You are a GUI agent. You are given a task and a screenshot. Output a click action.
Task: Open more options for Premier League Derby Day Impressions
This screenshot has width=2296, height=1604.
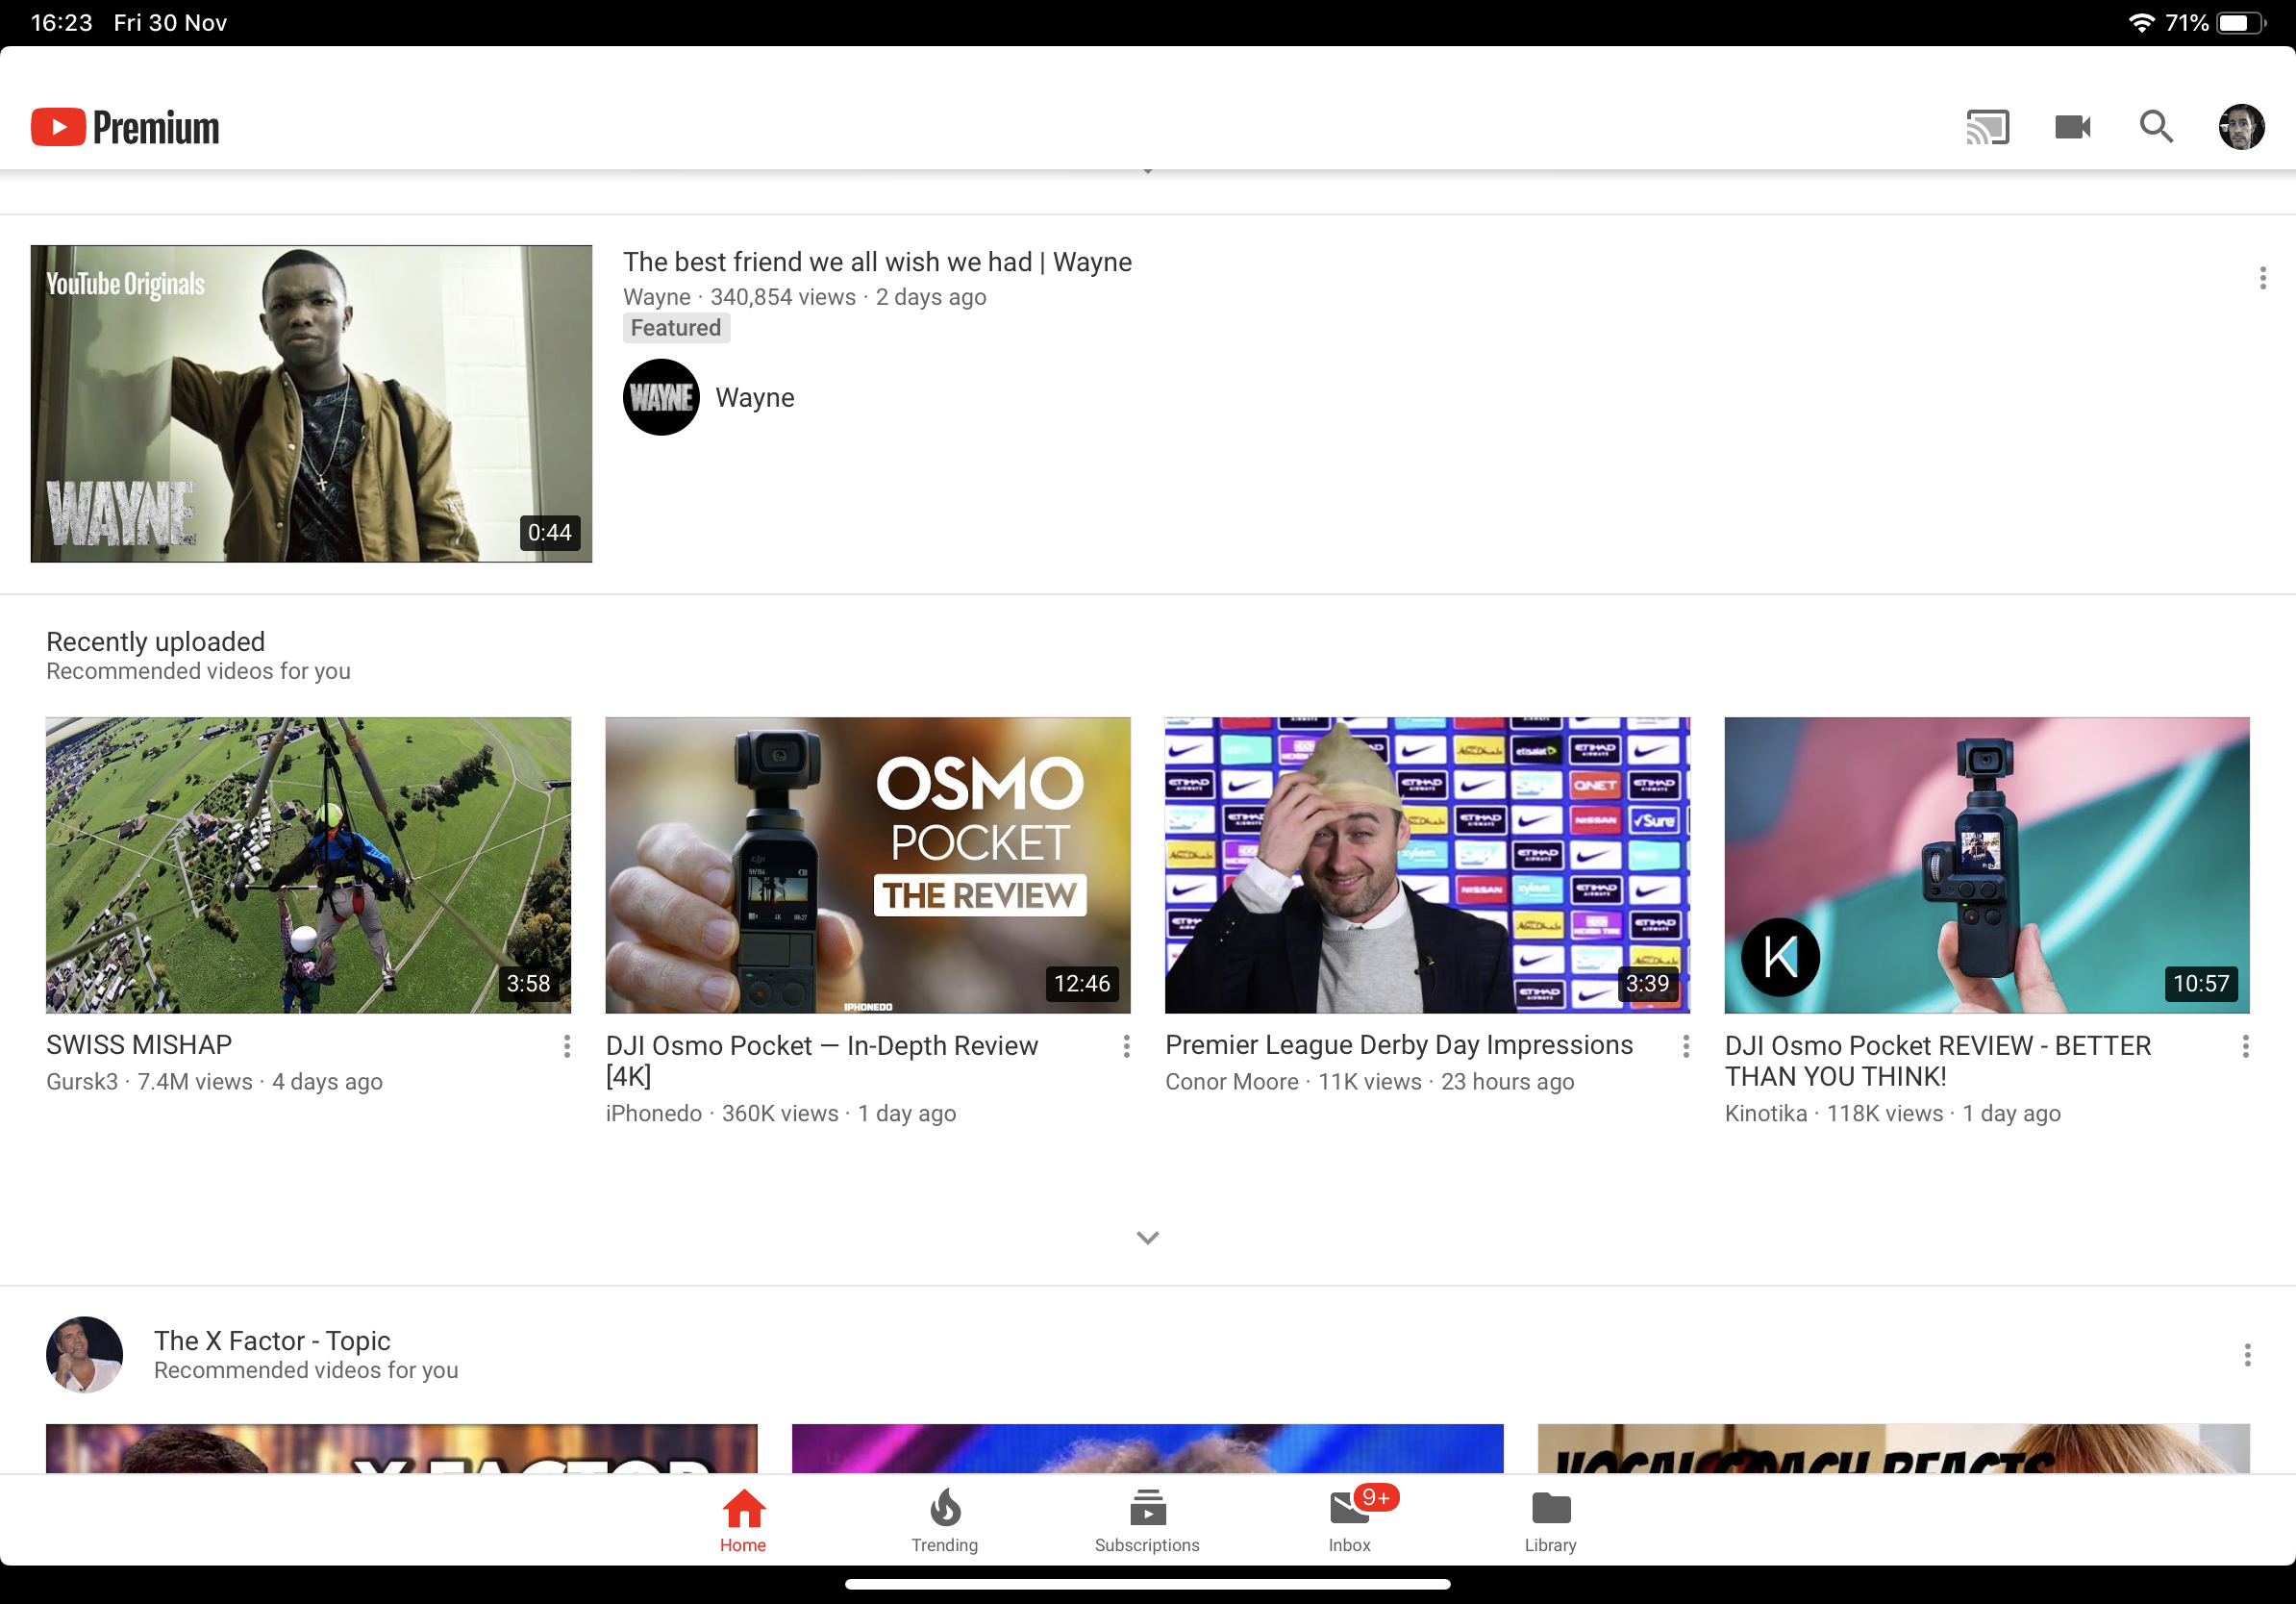point(1686,1046)
